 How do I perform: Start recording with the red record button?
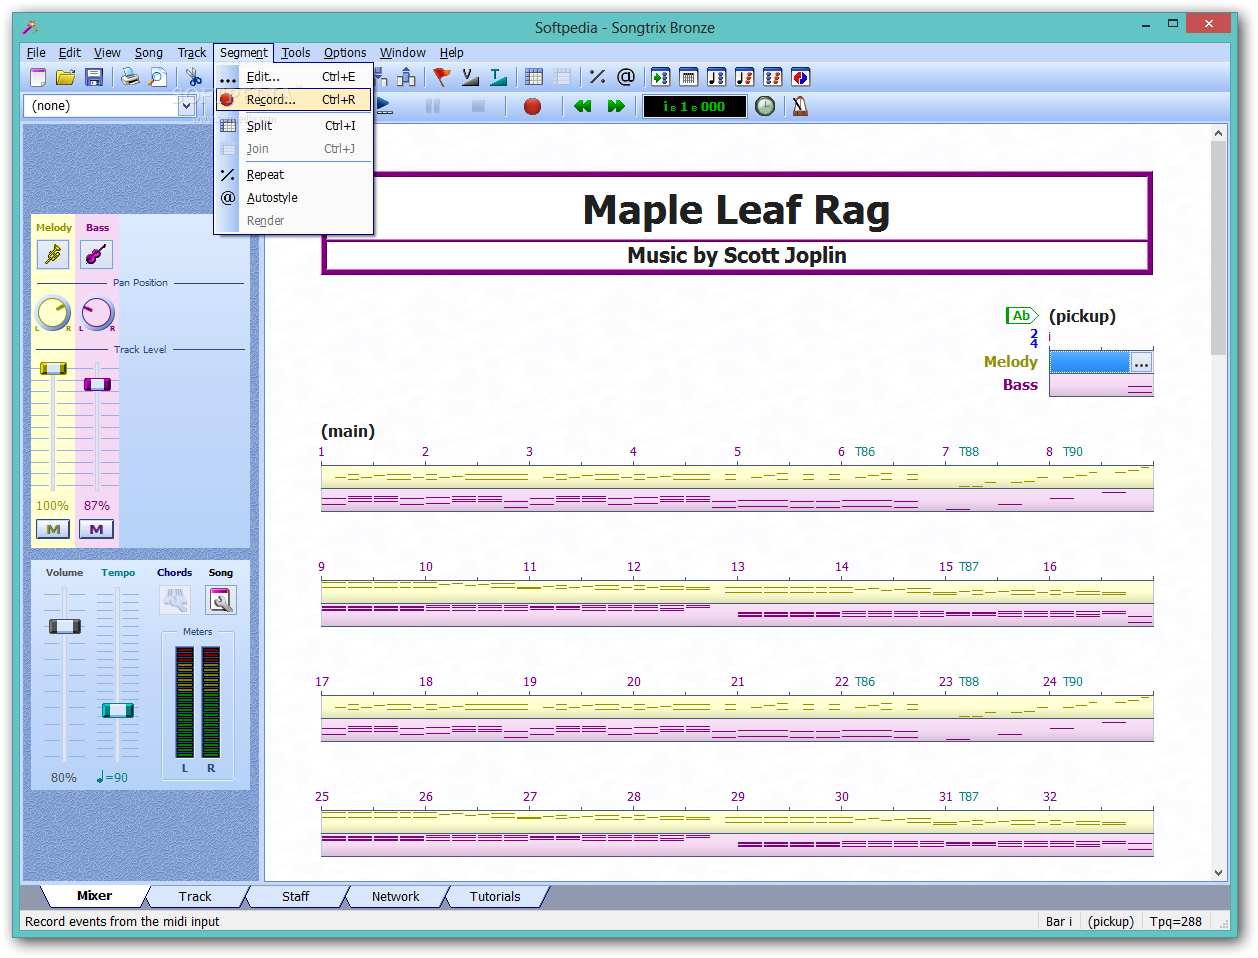(x=532, y=106)
